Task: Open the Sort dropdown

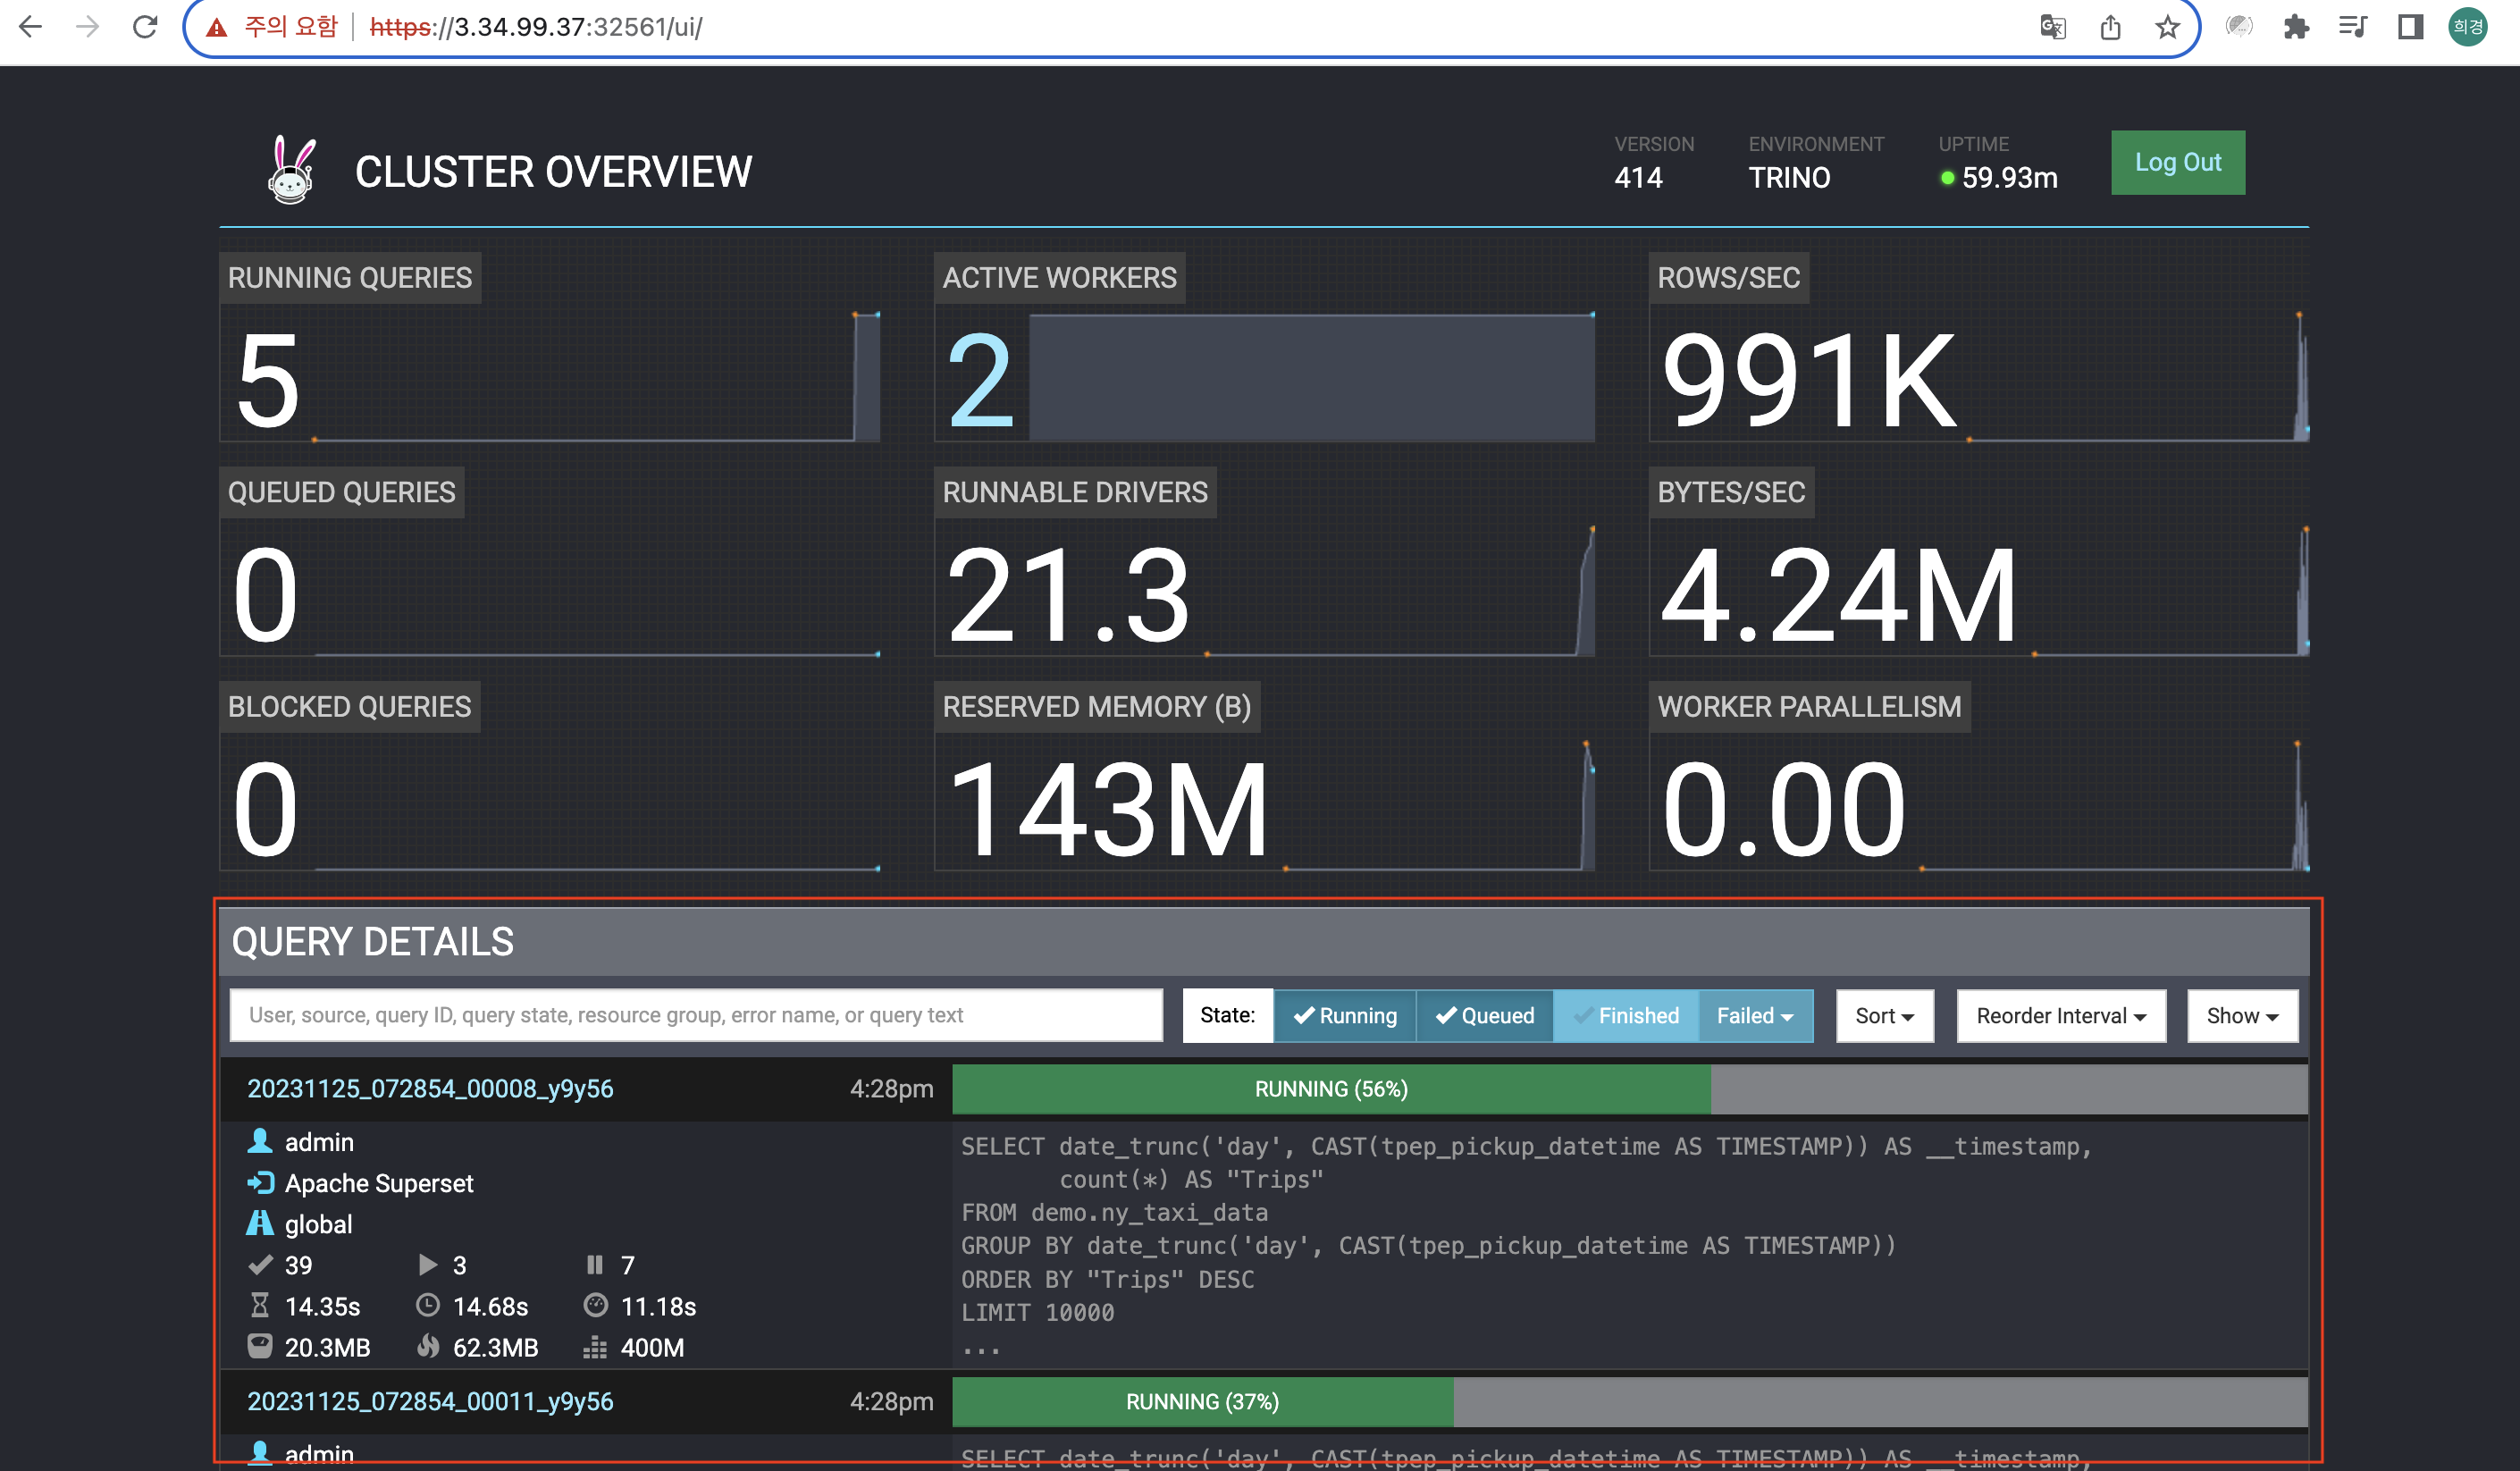Action: pos(1885,1016)
